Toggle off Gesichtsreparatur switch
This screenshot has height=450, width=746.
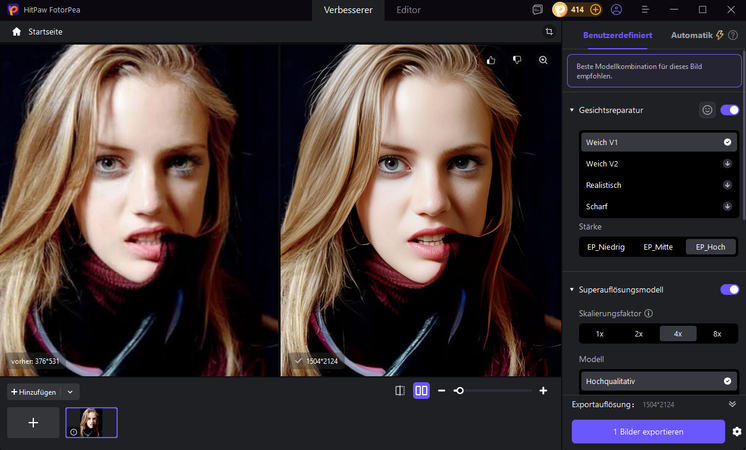pyautogui.click(x=729, y=110)
